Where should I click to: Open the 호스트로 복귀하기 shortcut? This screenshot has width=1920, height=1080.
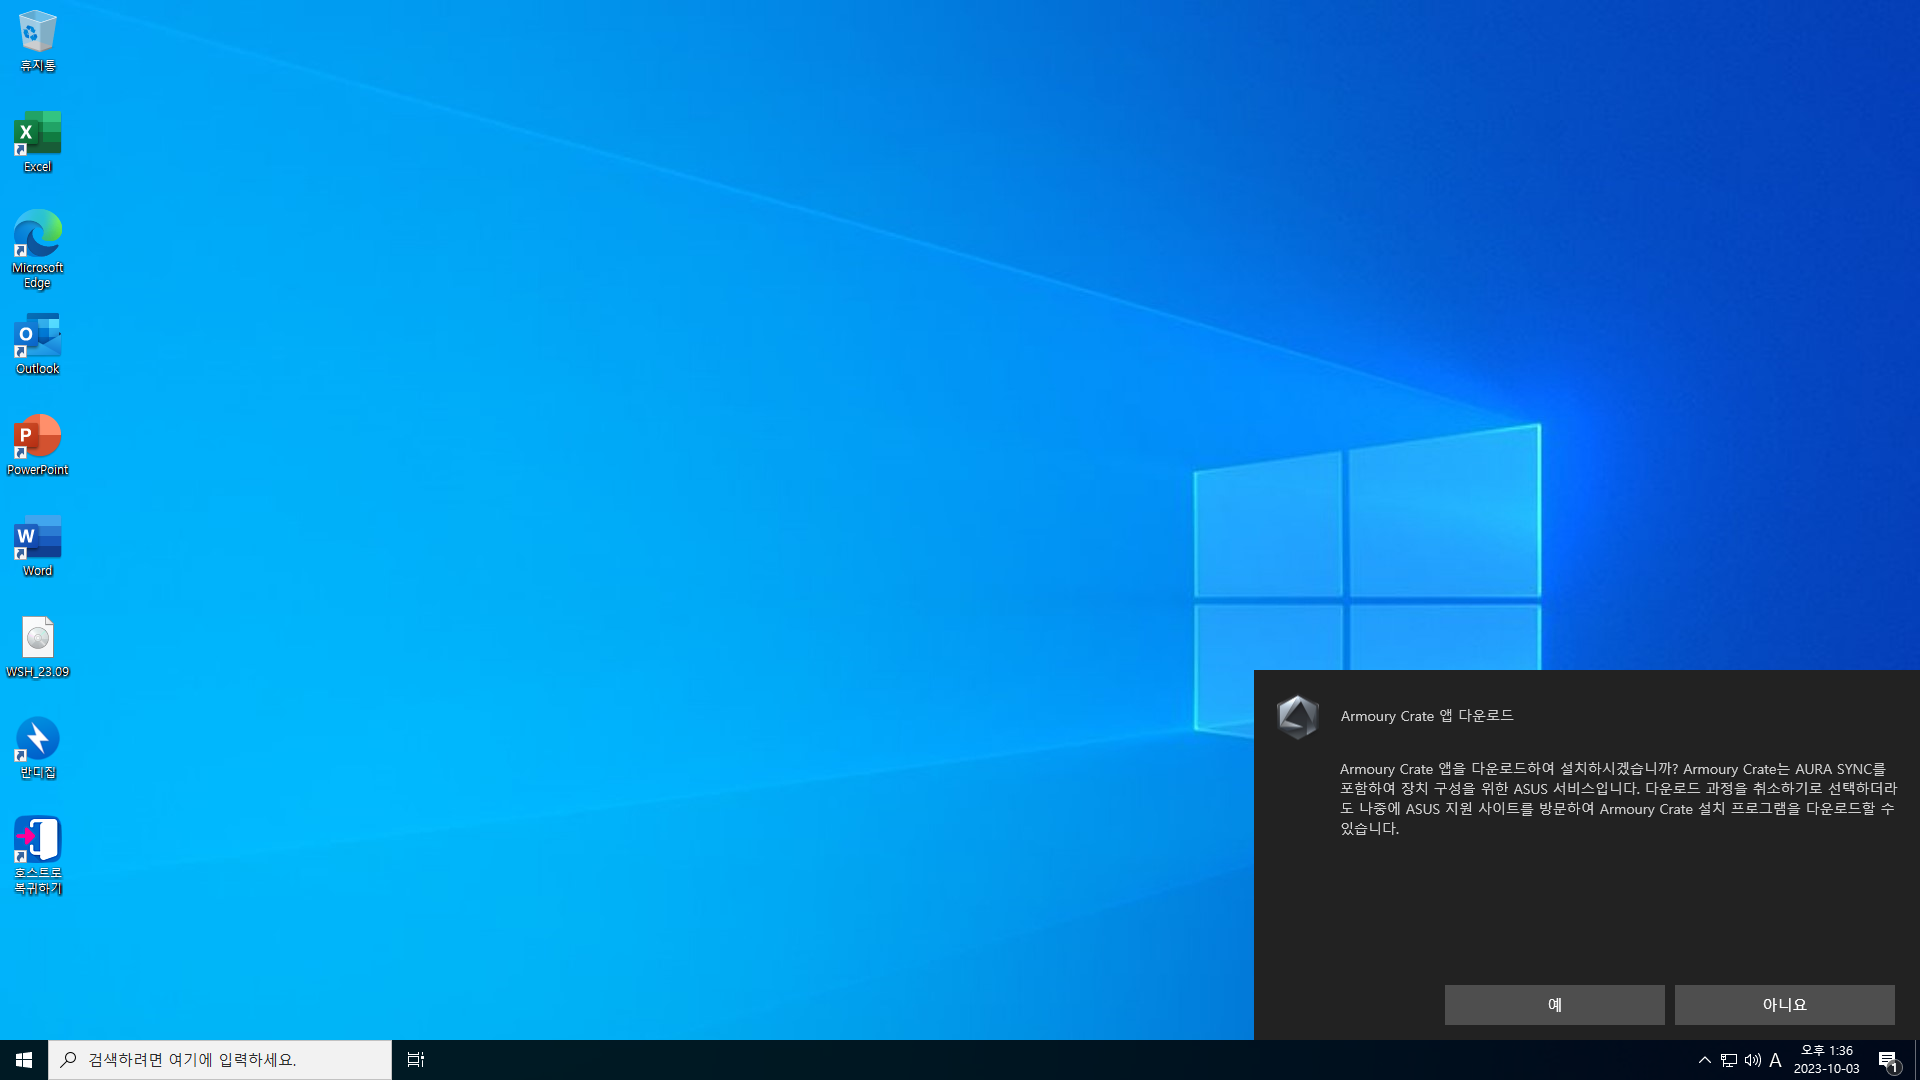coord(37,856)
